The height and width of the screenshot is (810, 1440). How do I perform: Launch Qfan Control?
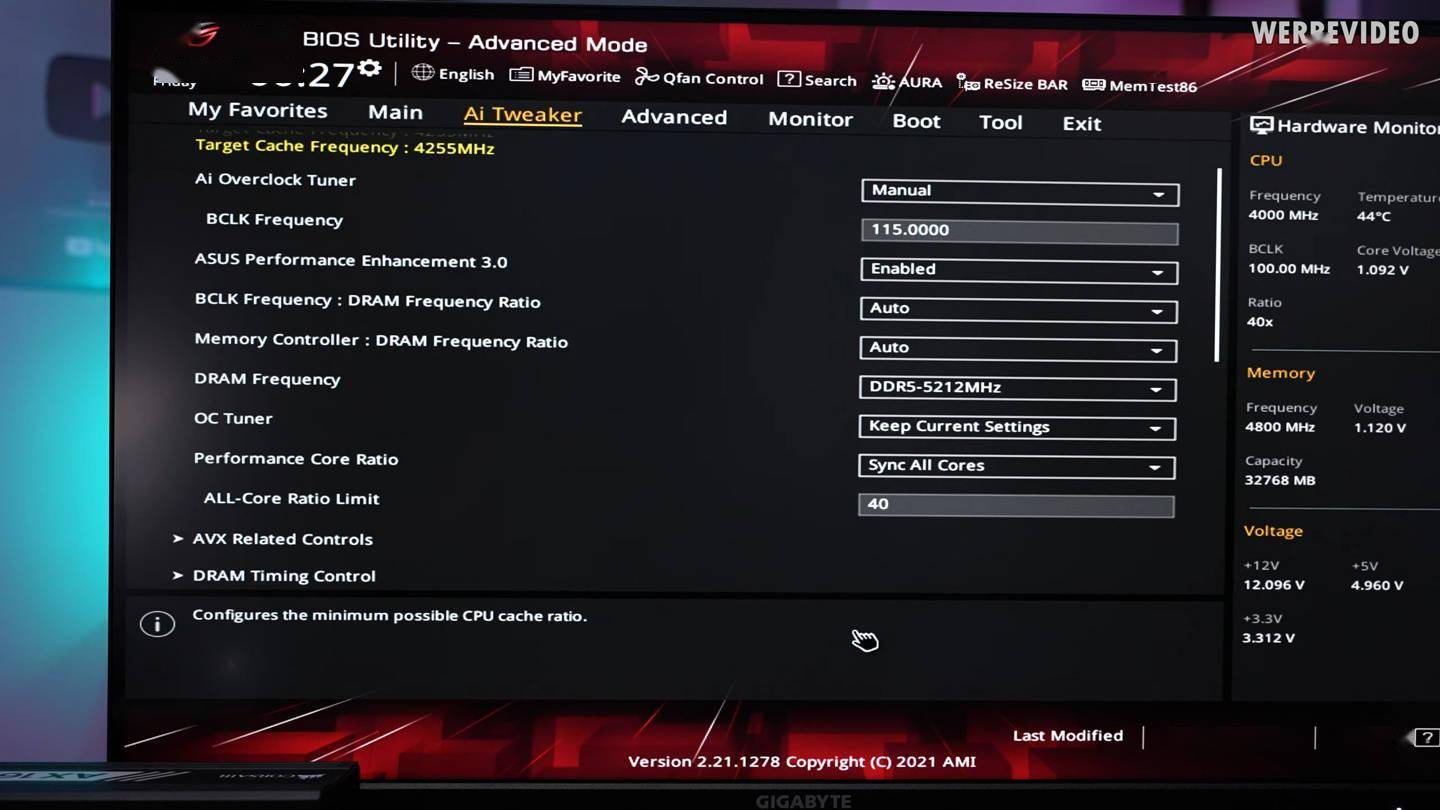tap(699, 78)
